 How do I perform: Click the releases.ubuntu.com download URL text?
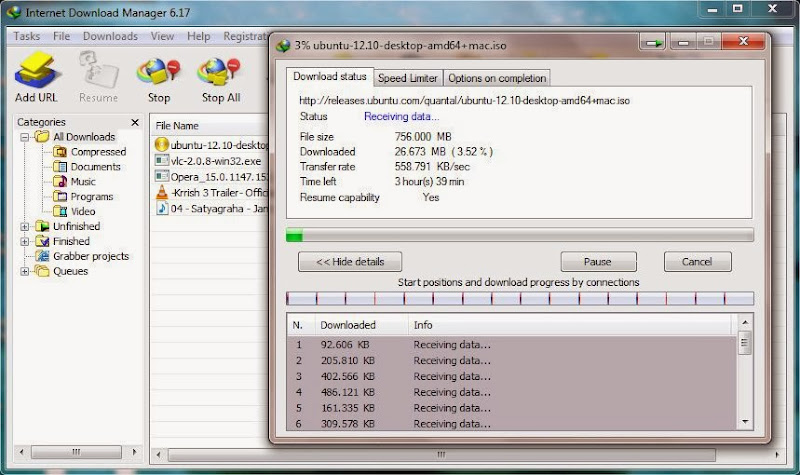[464, 101]
